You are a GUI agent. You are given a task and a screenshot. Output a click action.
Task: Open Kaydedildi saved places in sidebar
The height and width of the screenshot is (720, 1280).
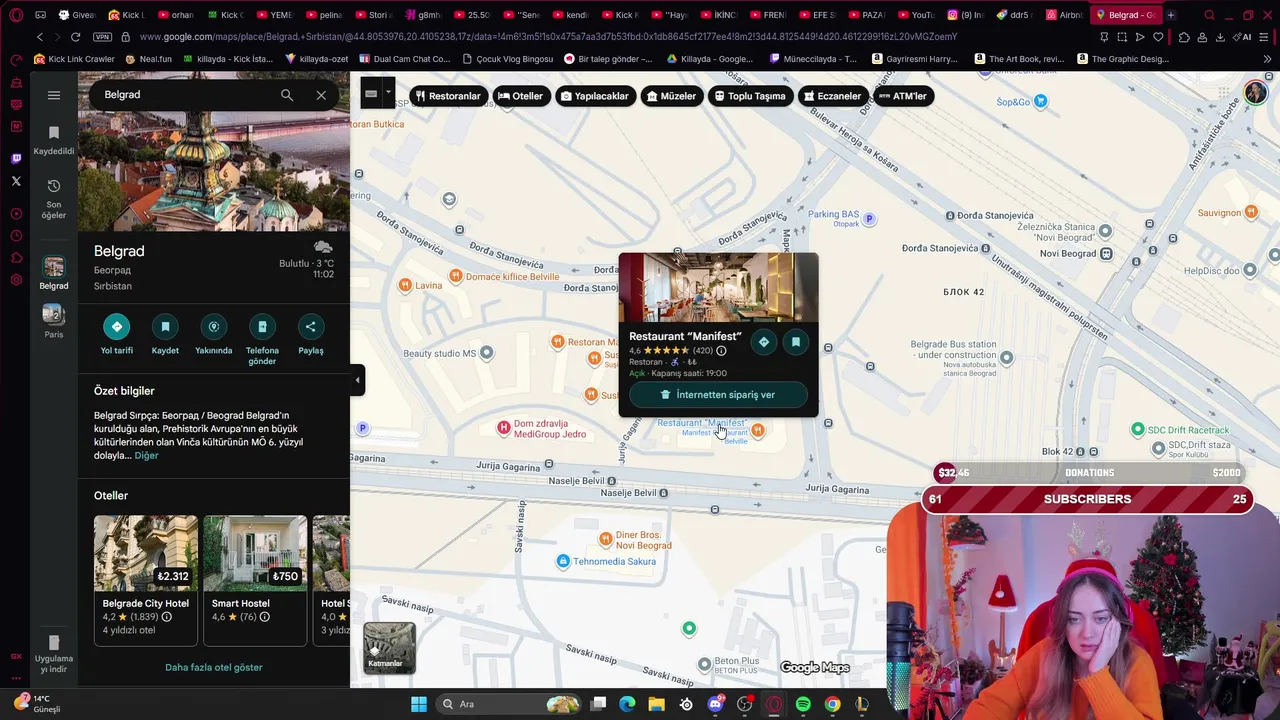point(54,140)
